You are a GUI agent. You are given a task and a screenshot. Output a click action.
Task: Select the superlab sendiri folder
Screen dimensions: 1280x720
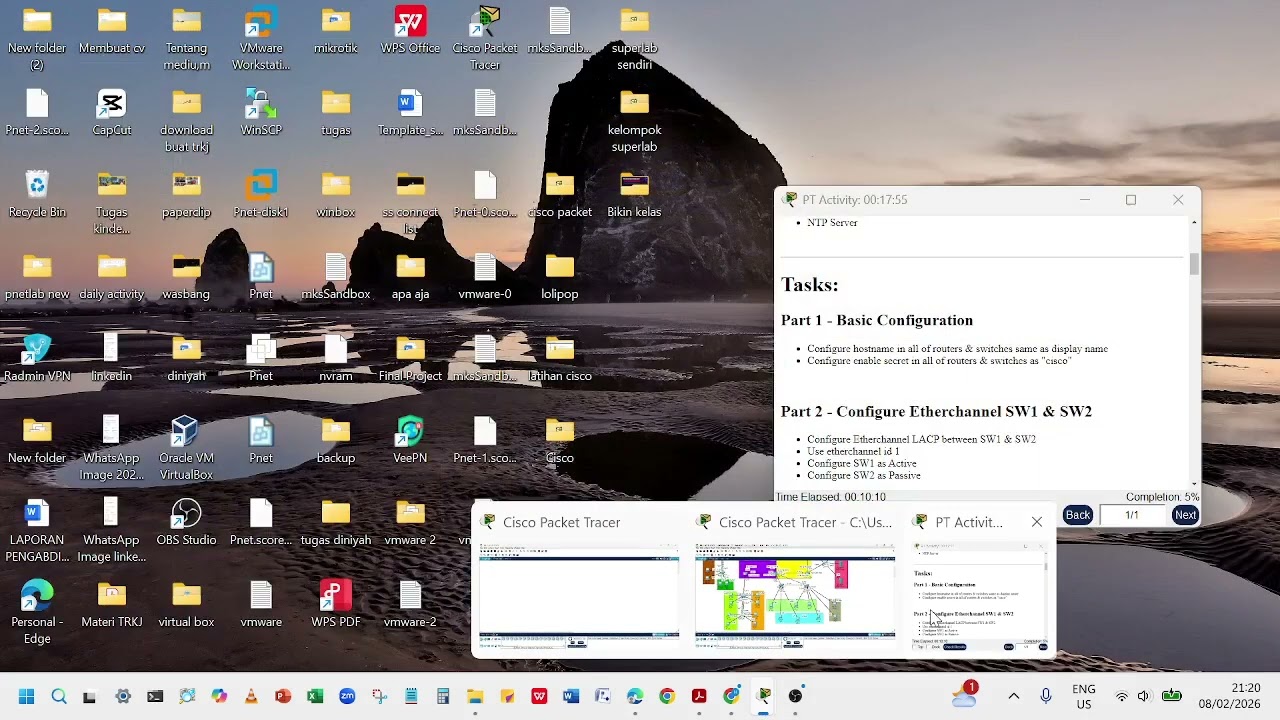(634, 38)
